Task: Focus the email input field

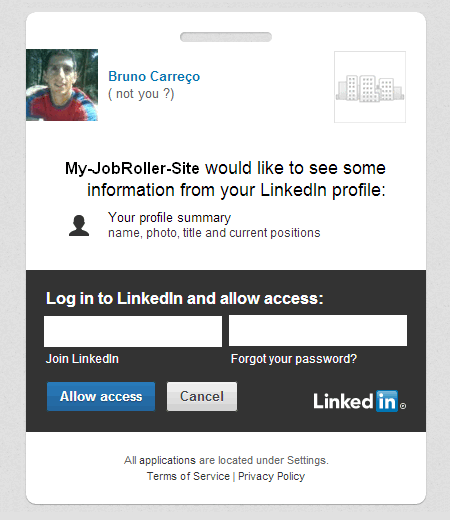Action: tap(133, 331)
